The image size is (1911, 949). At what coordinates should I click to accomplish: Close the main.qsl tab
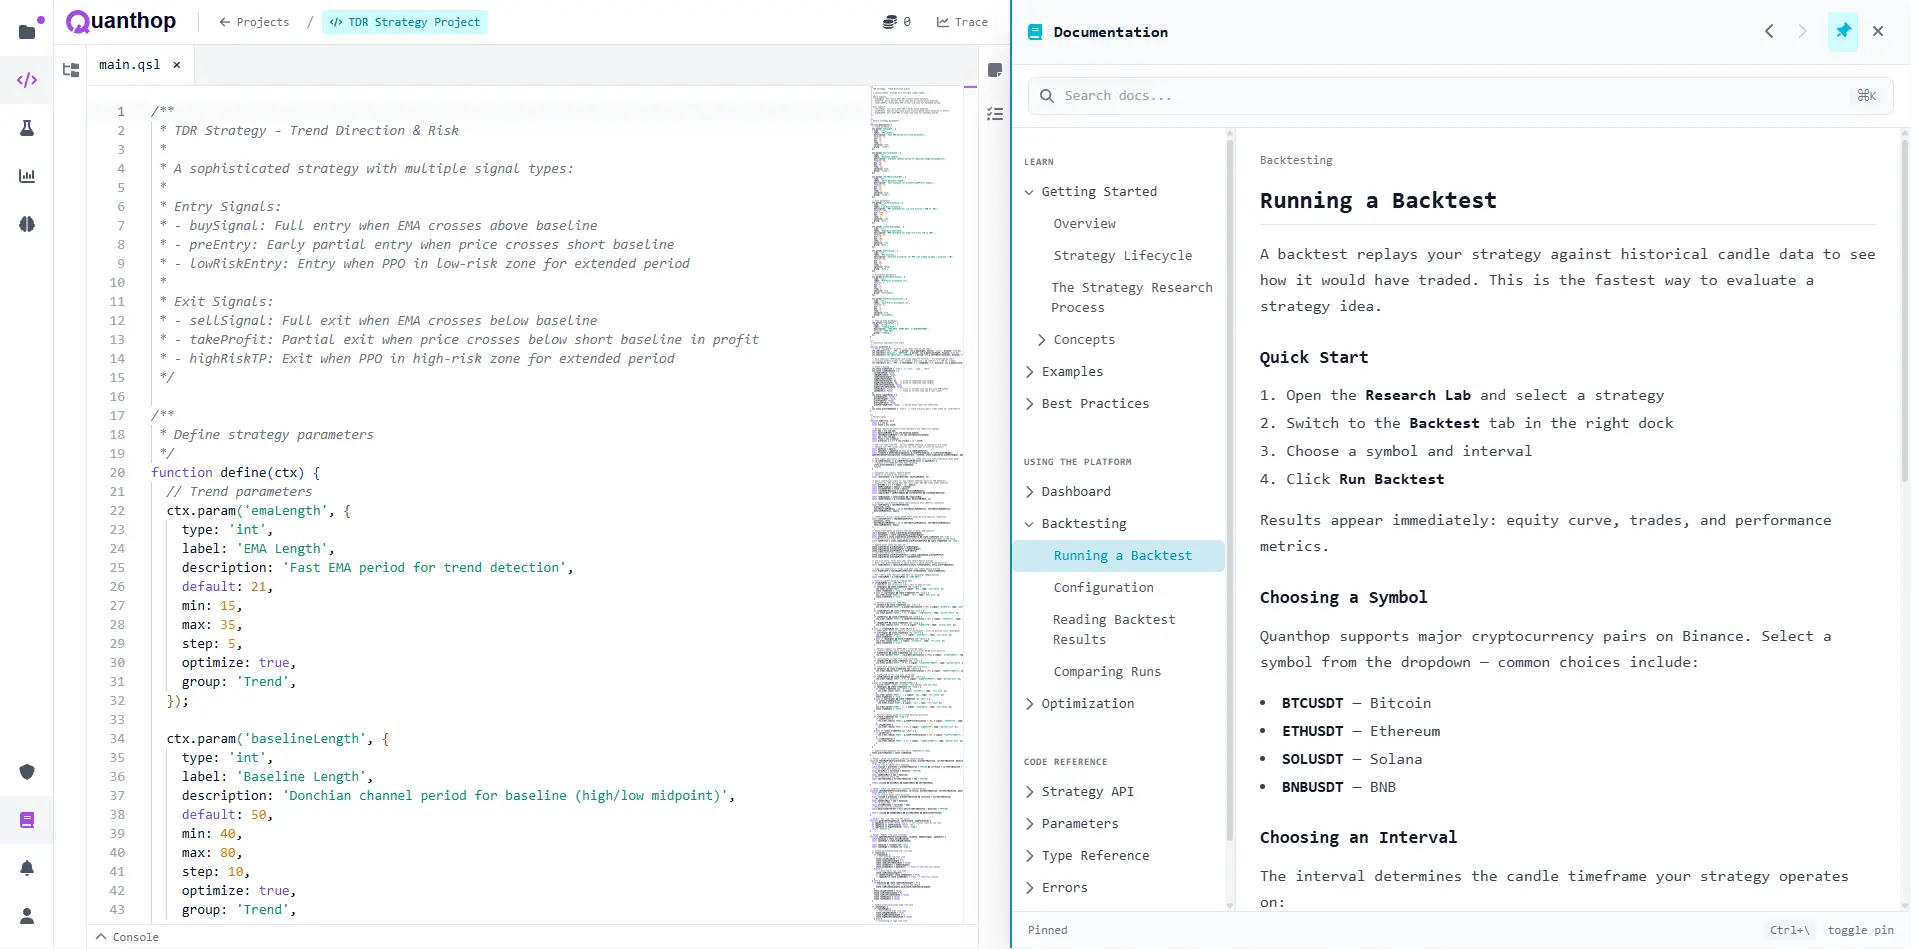[177, 65]
